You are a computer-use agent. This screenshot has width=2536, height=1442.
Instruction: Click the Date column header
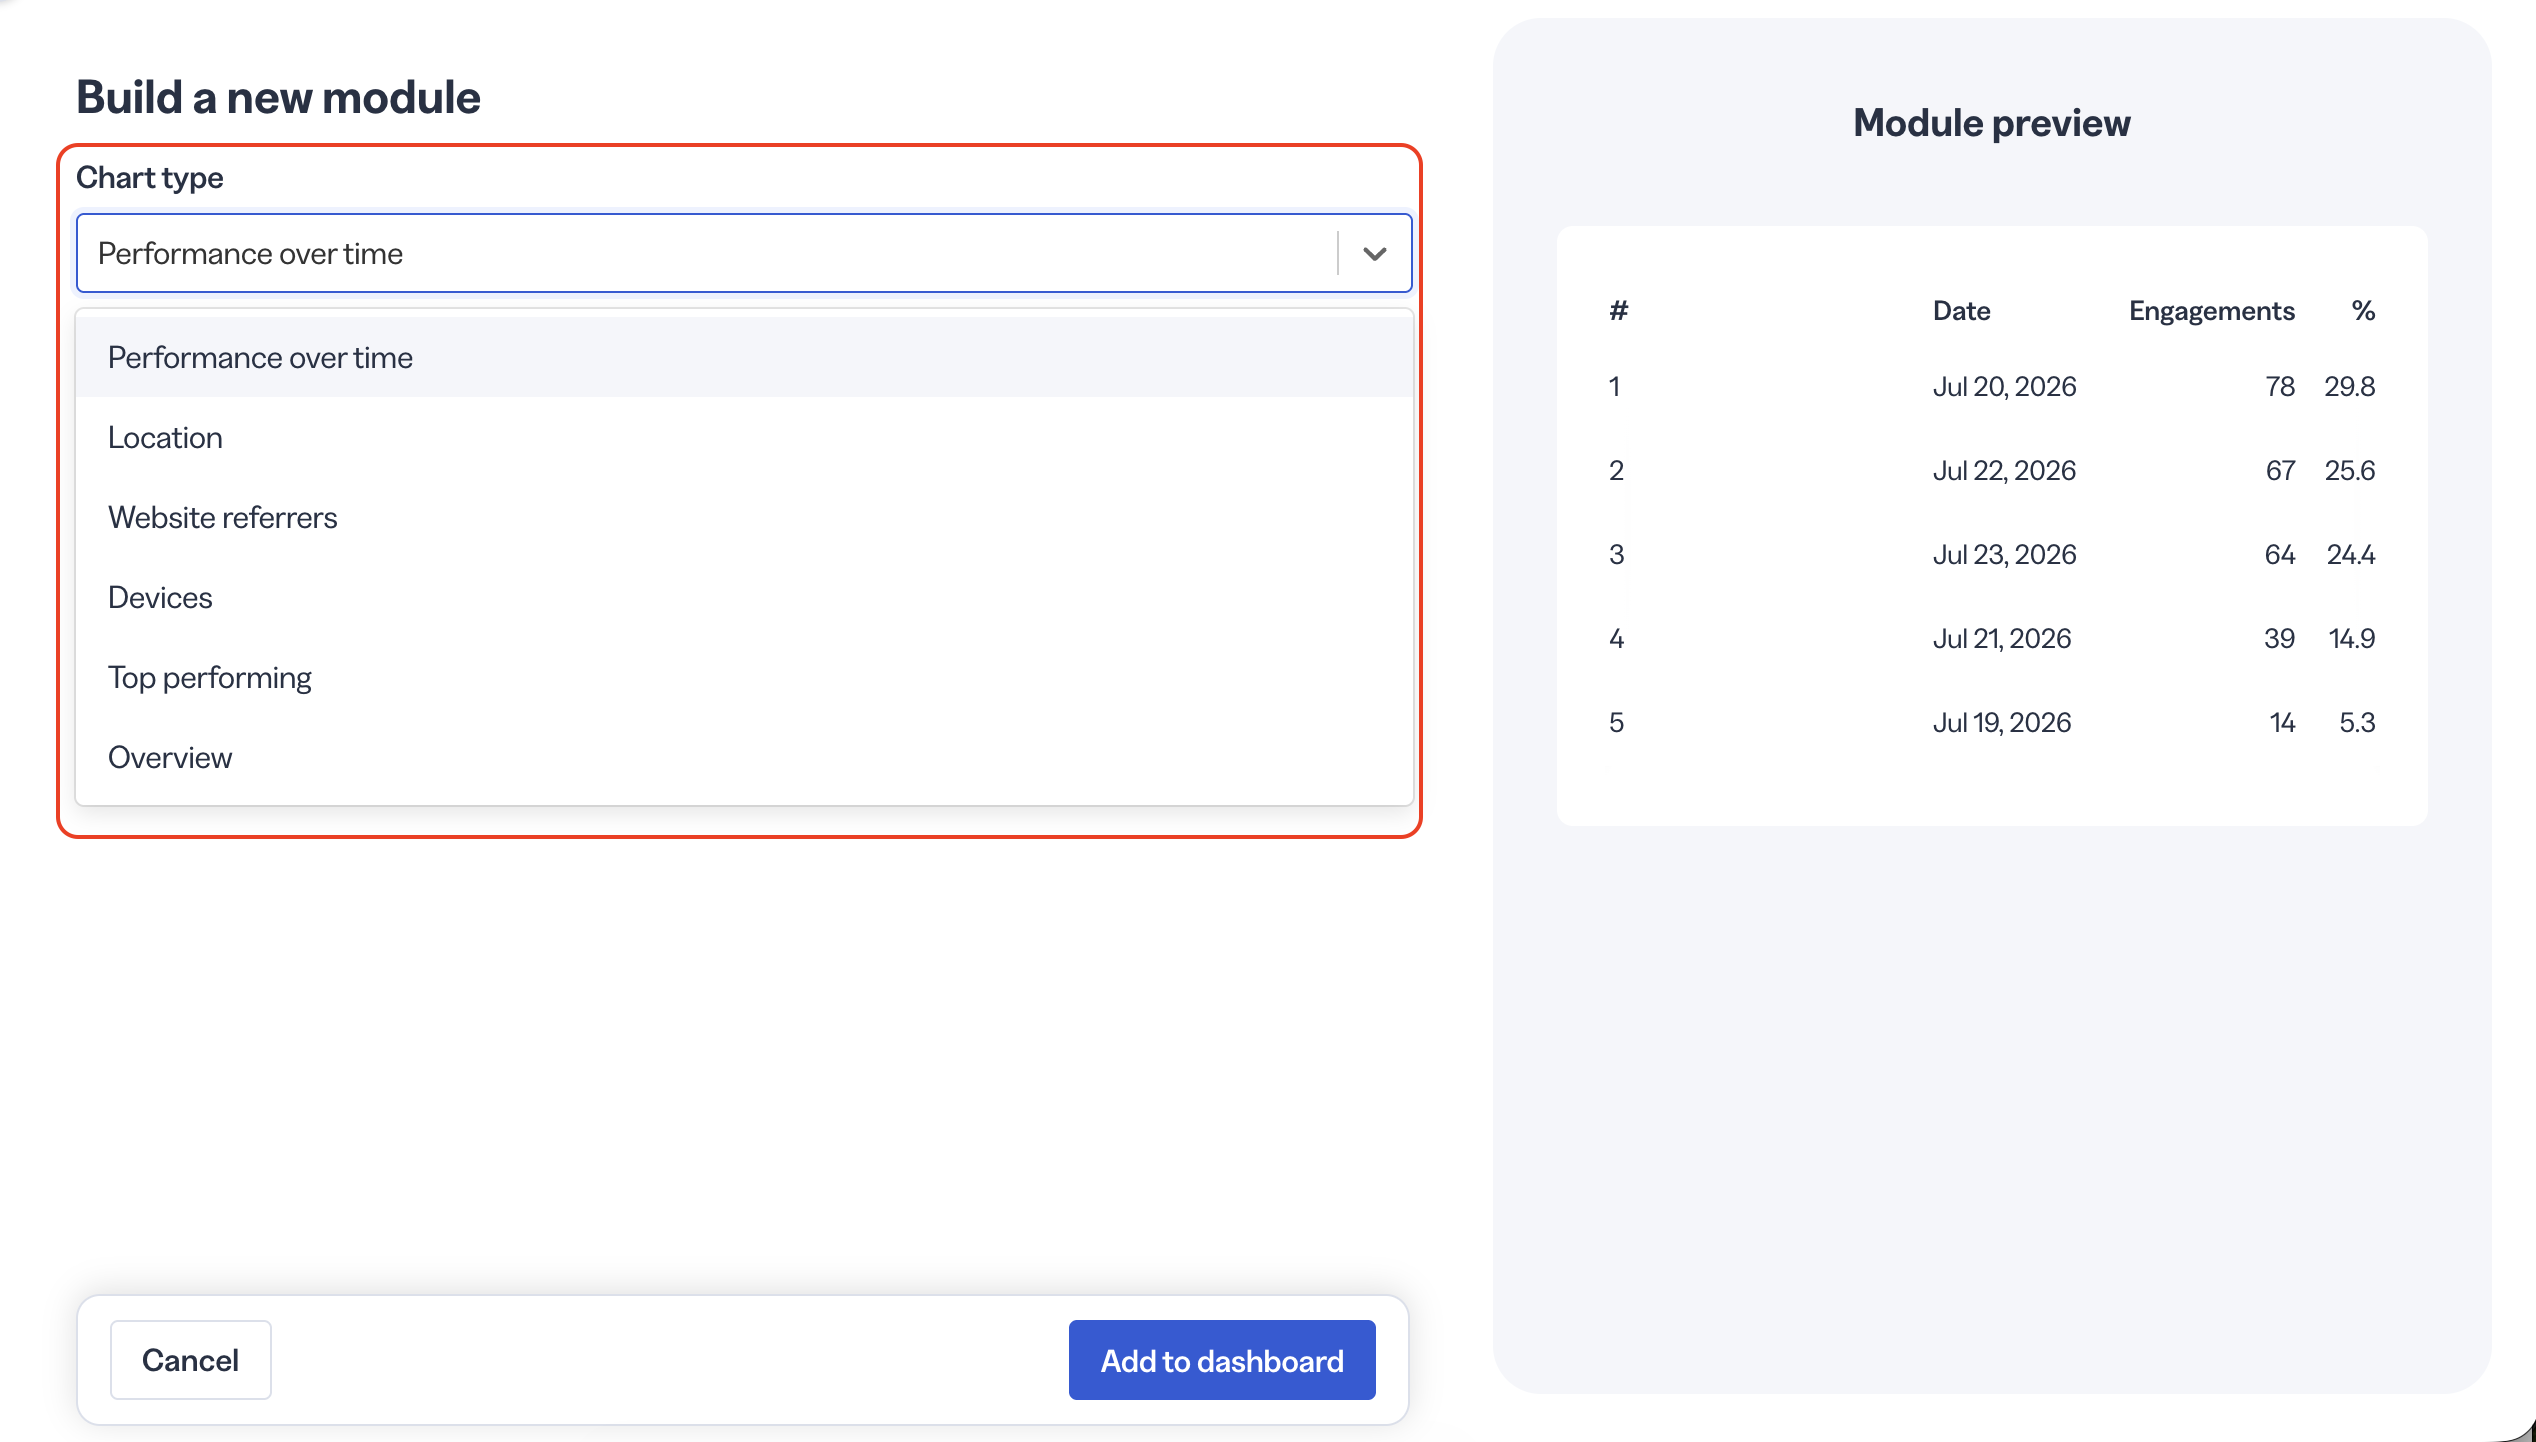tap(1961, 311)
